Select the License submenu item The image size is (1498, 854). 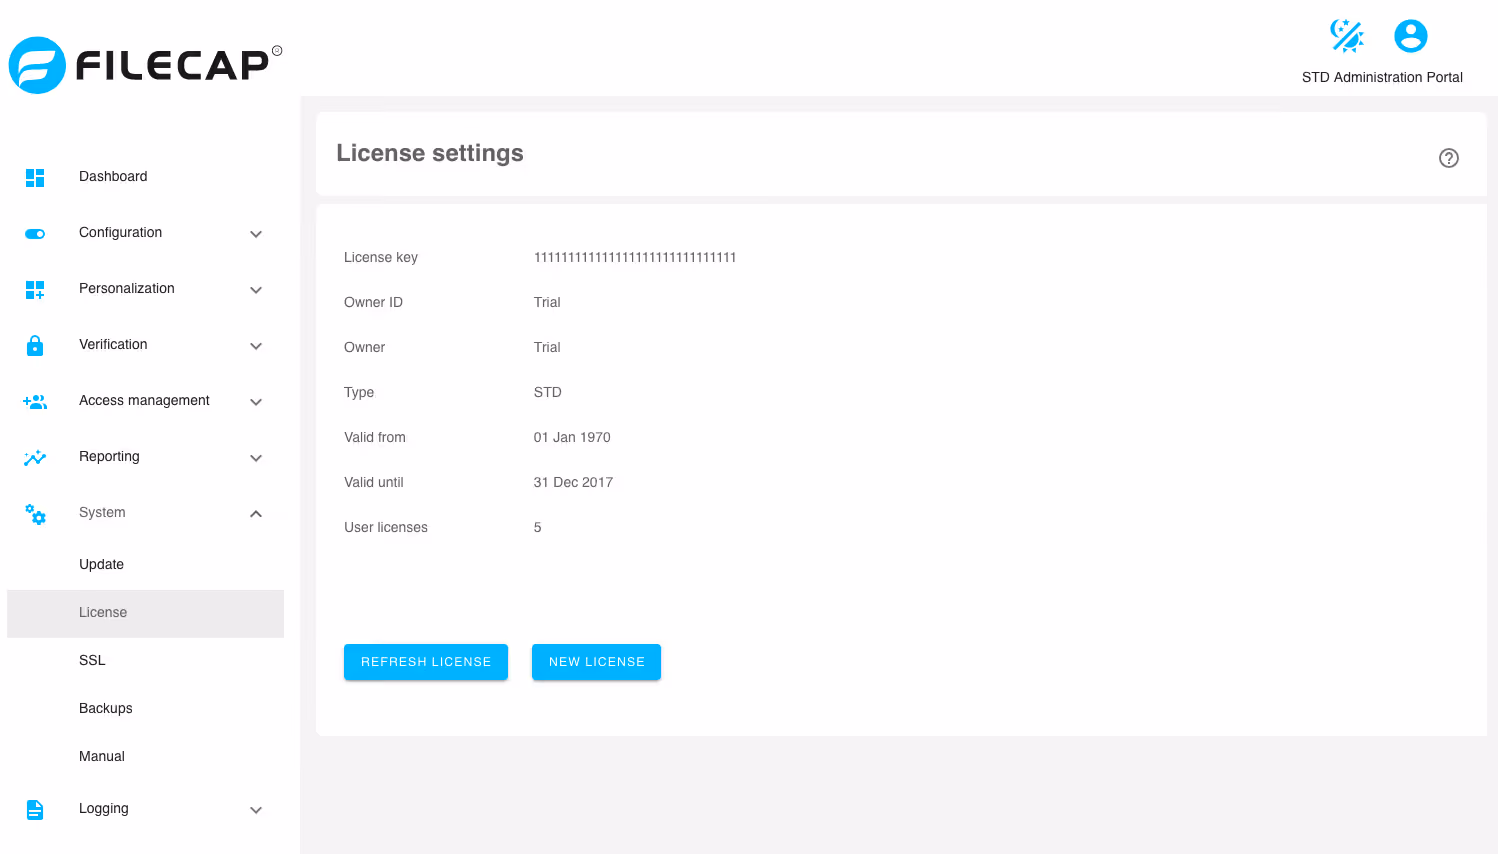pyautogui.click(x=145, y=613)
